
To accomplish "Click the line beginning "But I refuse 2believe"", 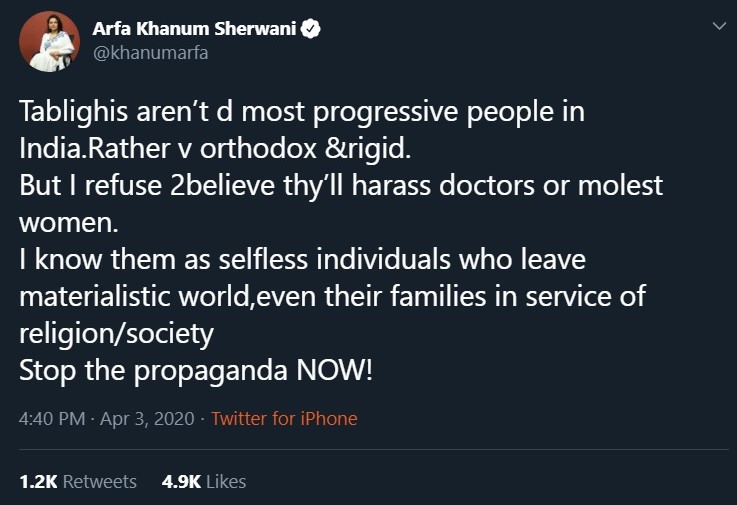I will (x=341, y=185).
